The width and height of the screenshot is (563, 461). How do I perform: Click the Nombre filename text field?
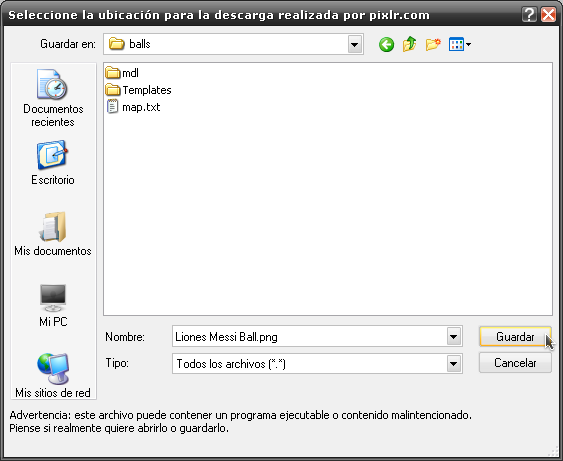(310, 337)
